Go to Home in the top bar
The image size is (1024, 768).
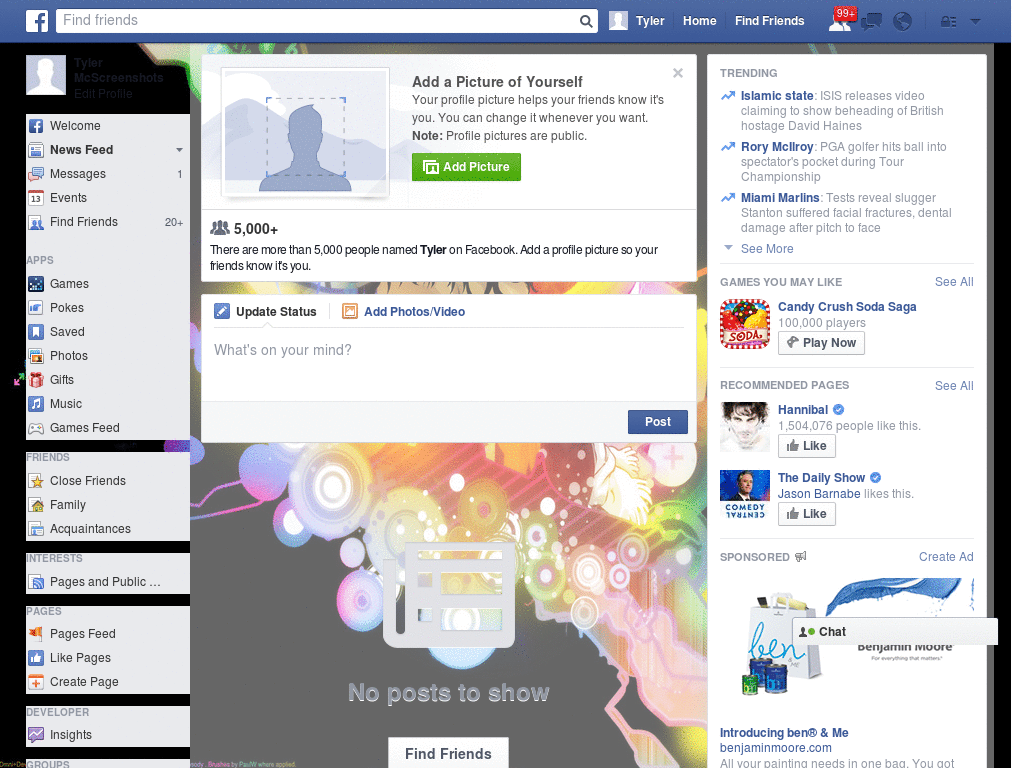point(699,21)
